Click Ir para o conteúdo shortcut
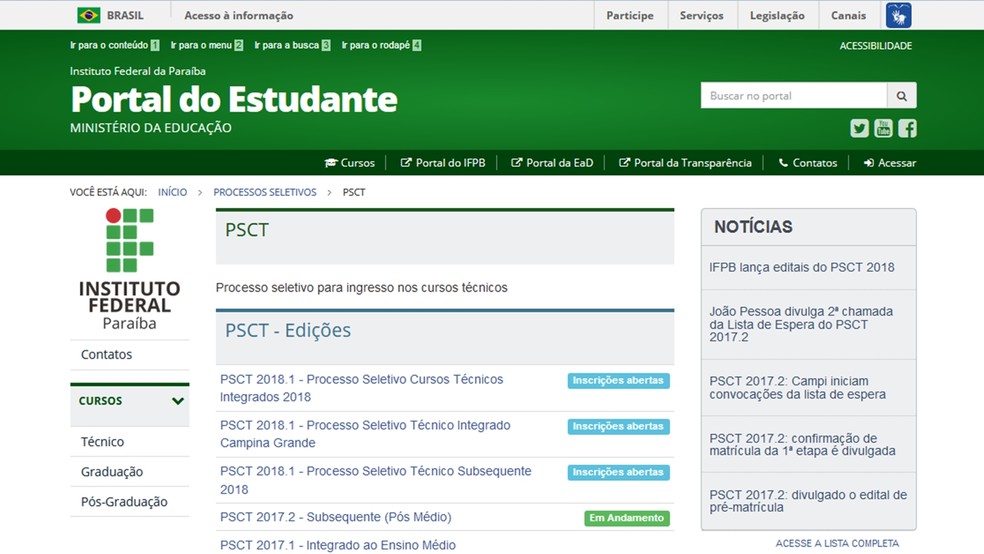984x554 pixels. pyautogui.click(x=114, y=45)
